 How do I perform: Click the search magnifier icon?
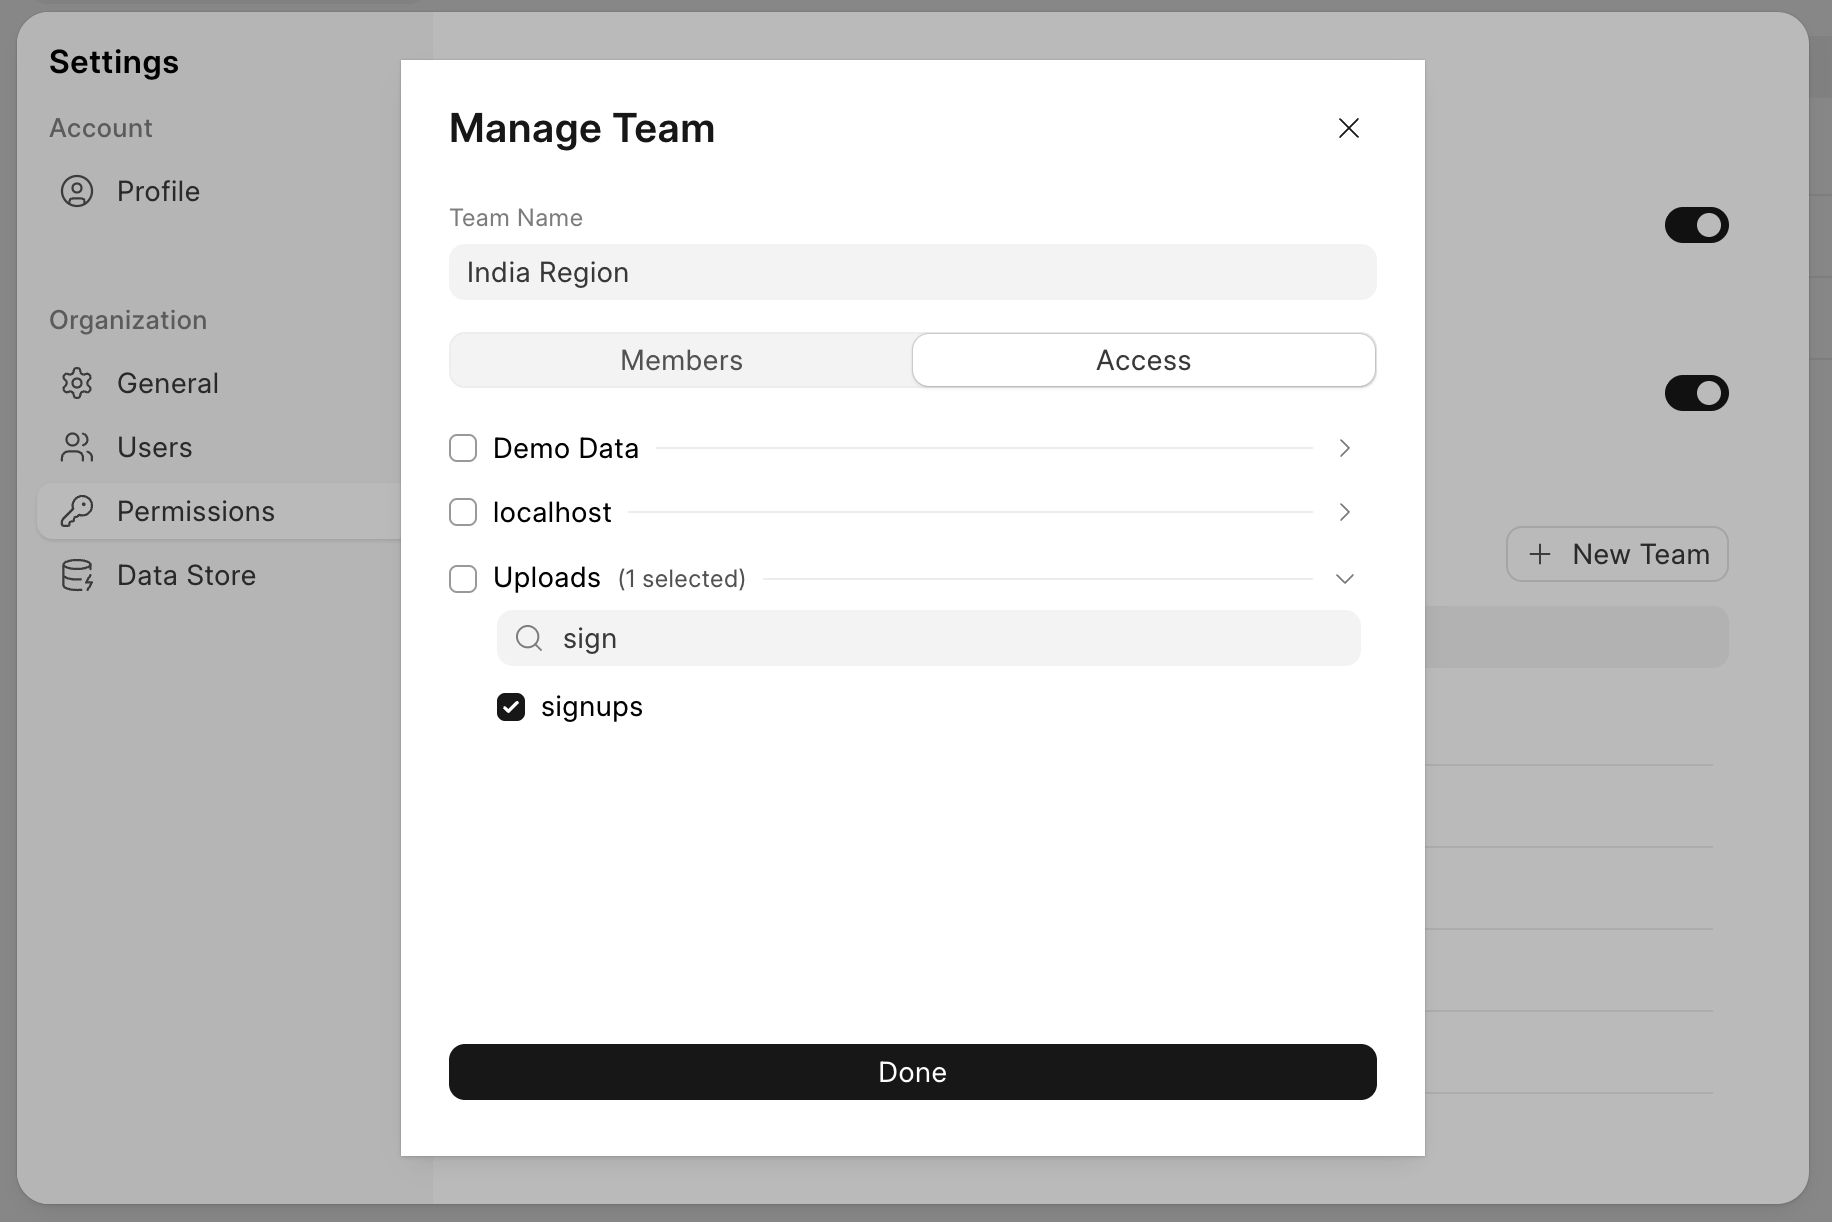coord(529,638)
